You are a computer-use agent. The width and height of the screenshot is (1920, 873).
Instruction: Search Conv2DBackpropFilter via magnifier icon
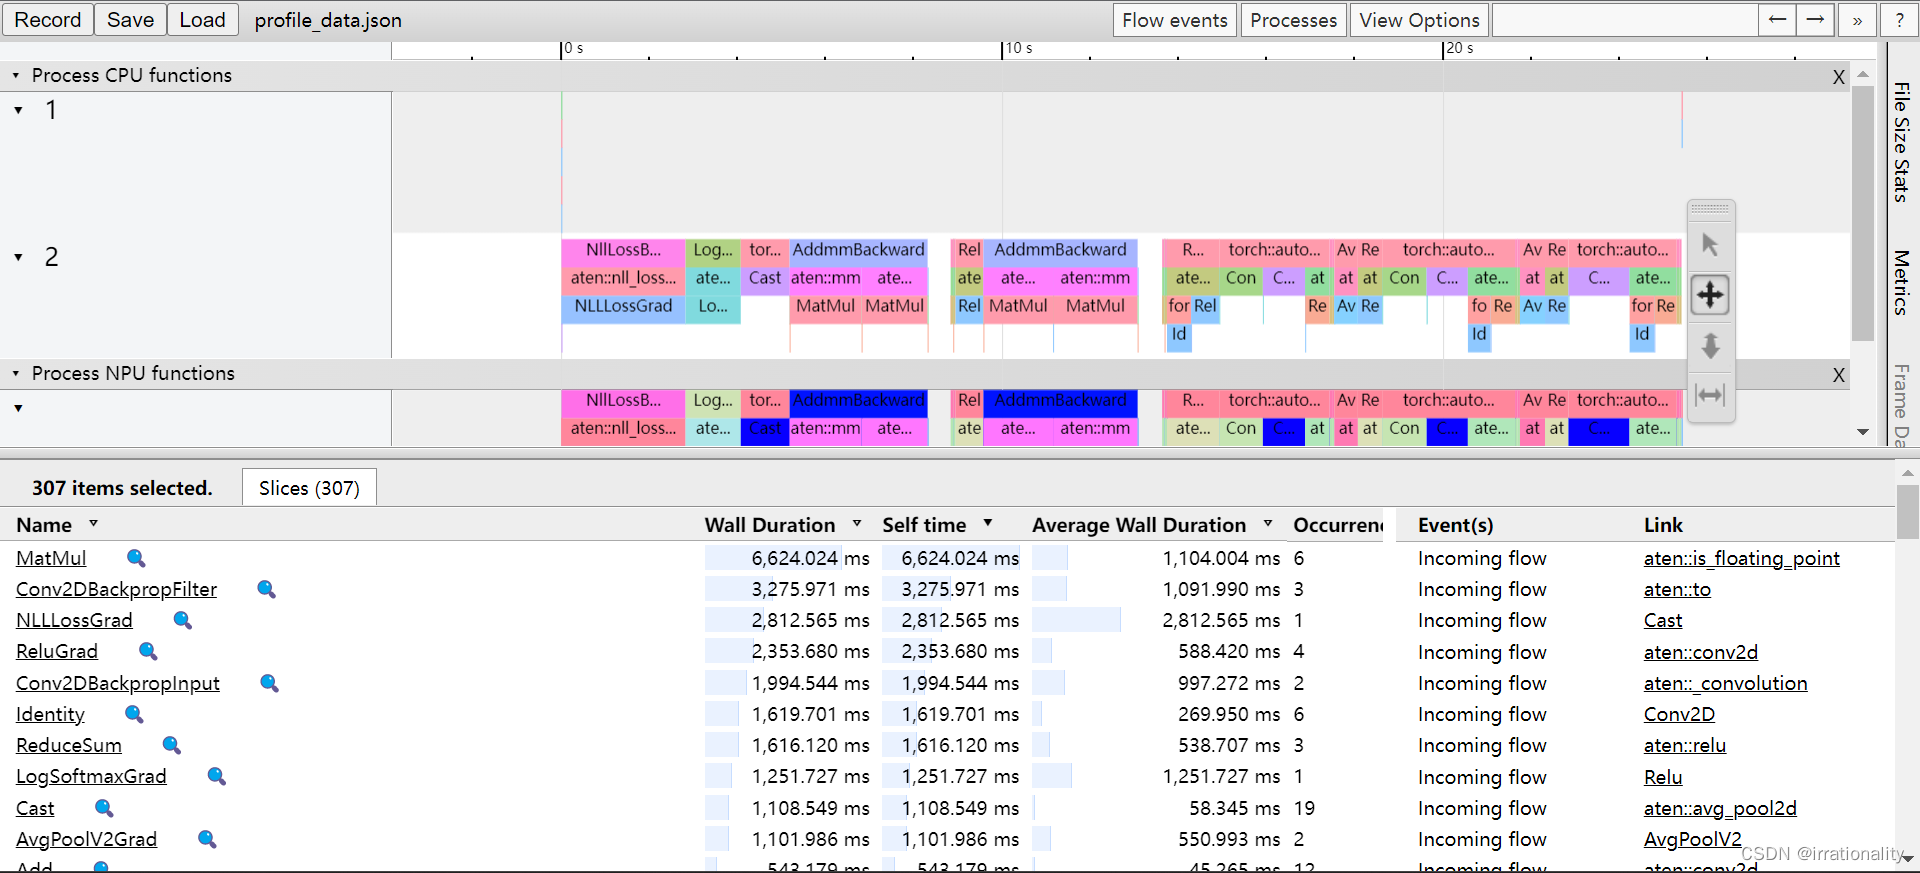[x=266, y=589]
